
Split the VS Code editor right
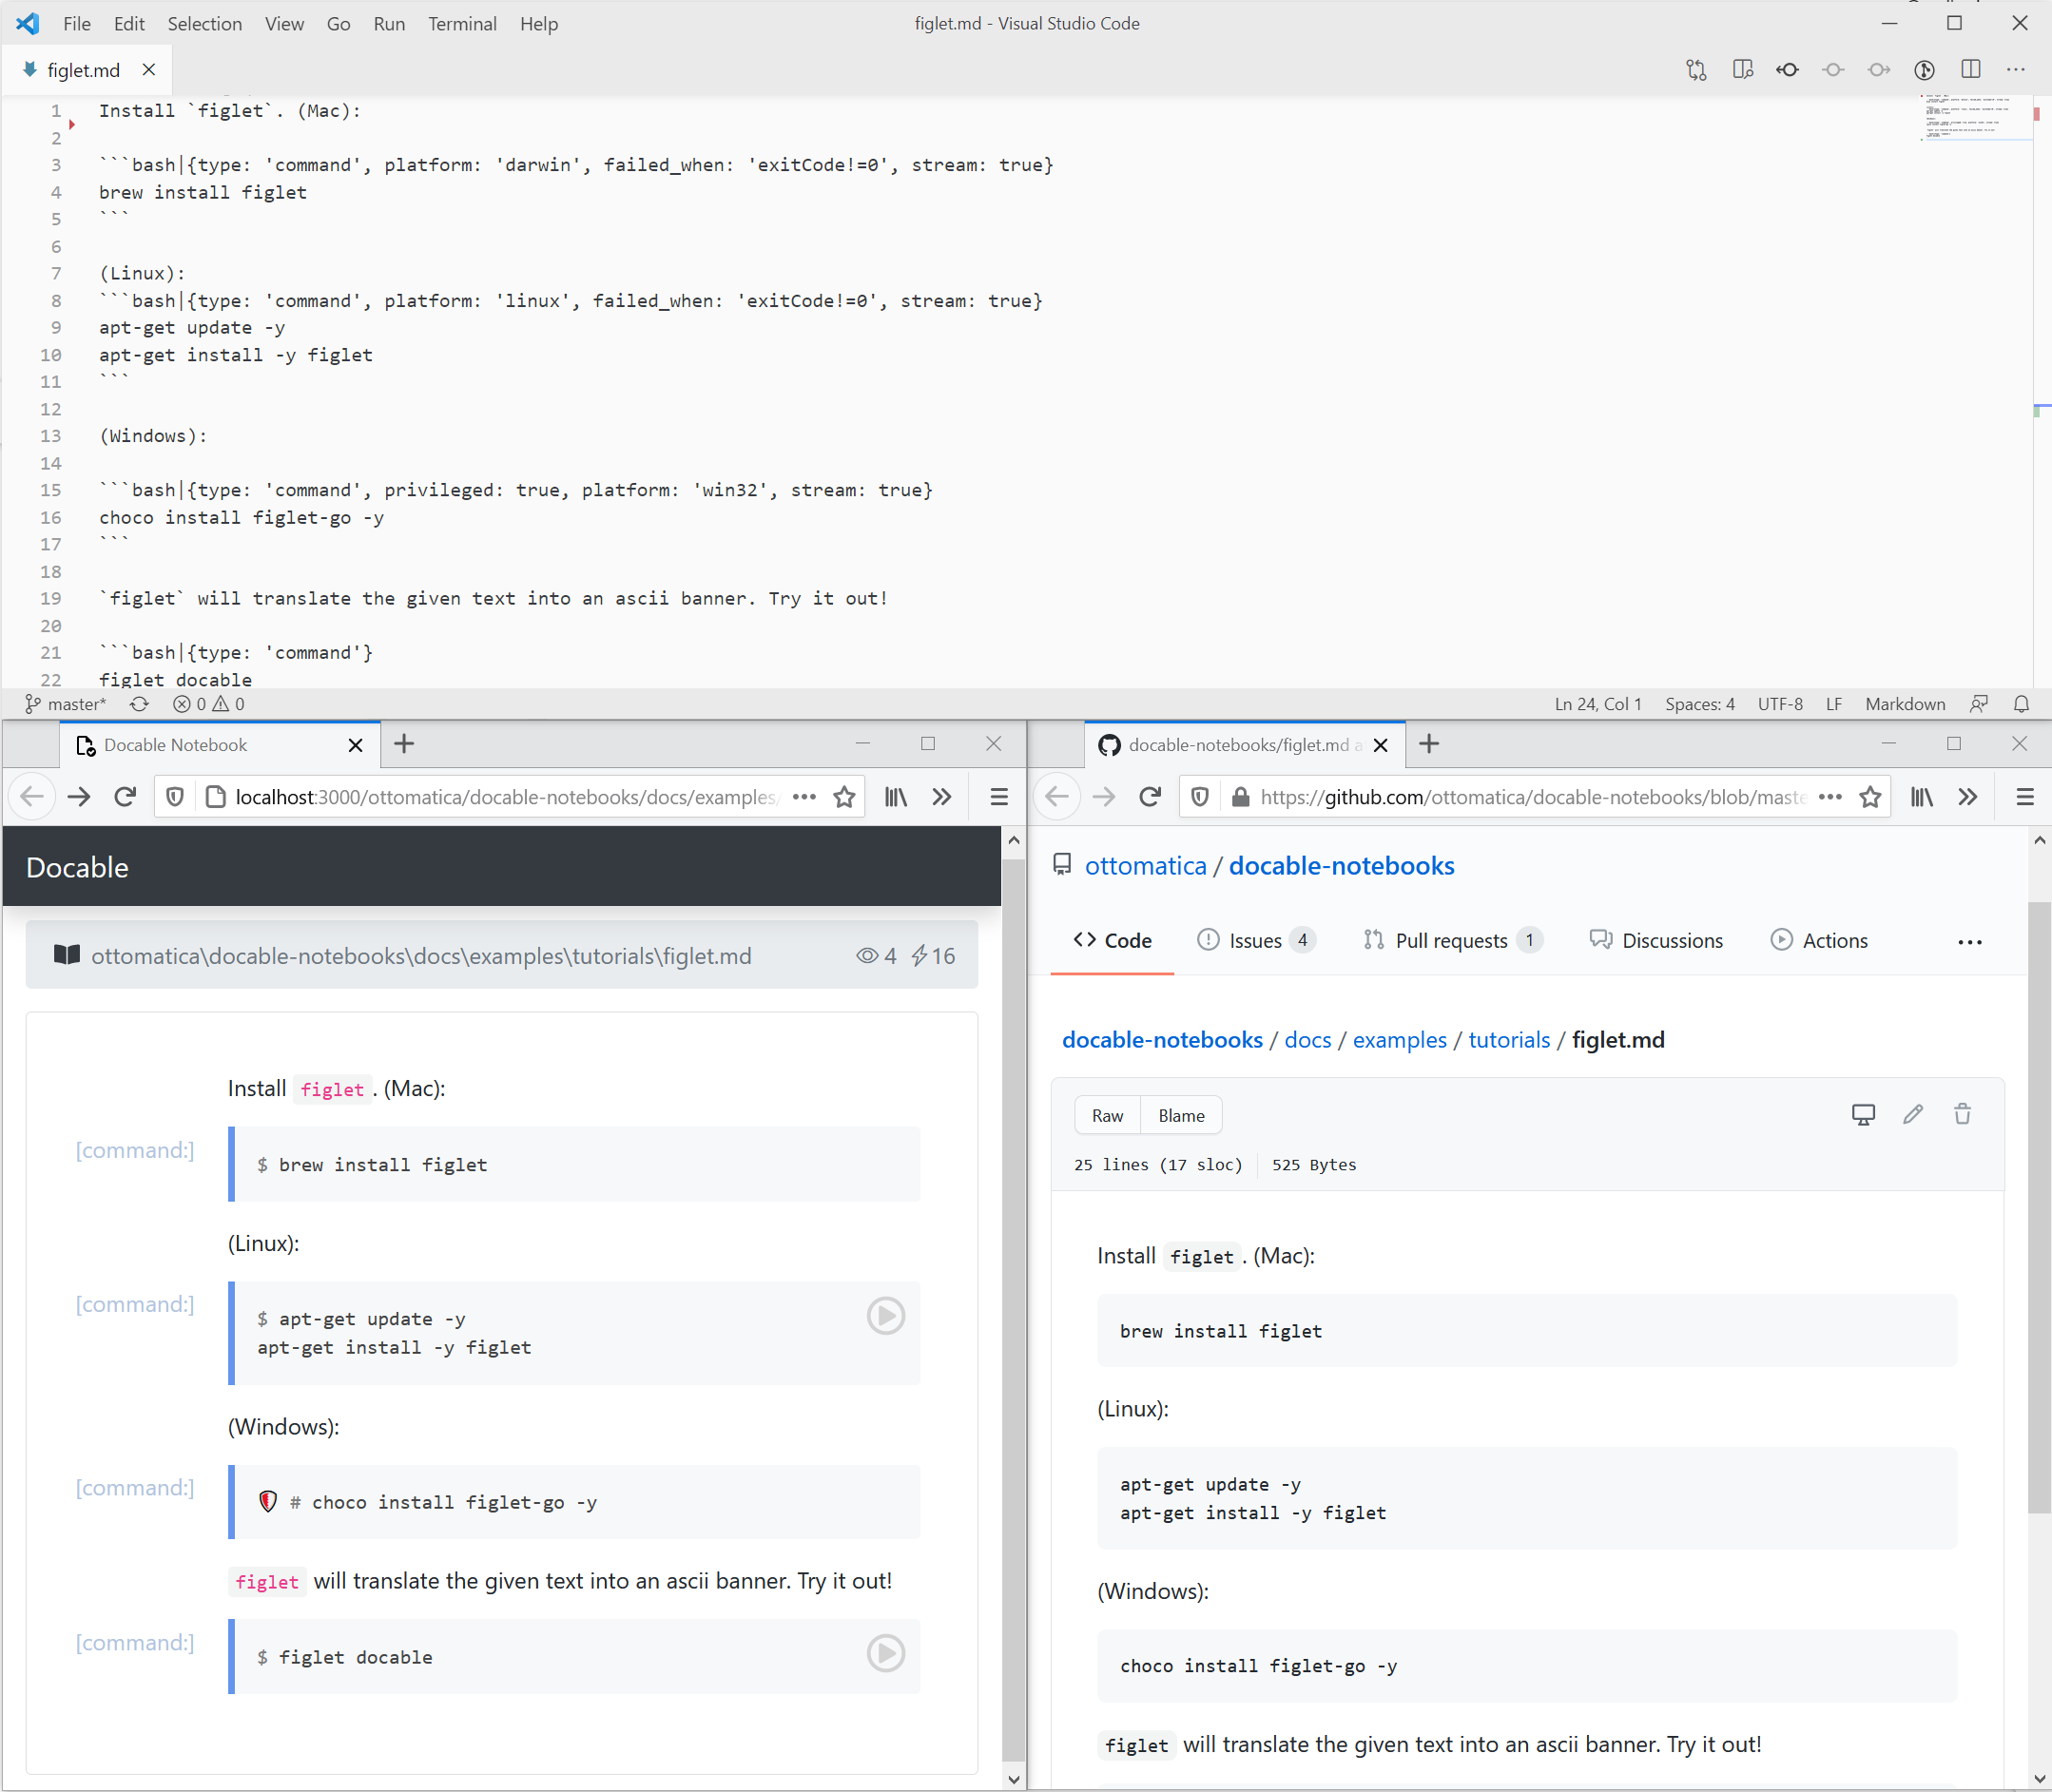[x=1970, y=70]
